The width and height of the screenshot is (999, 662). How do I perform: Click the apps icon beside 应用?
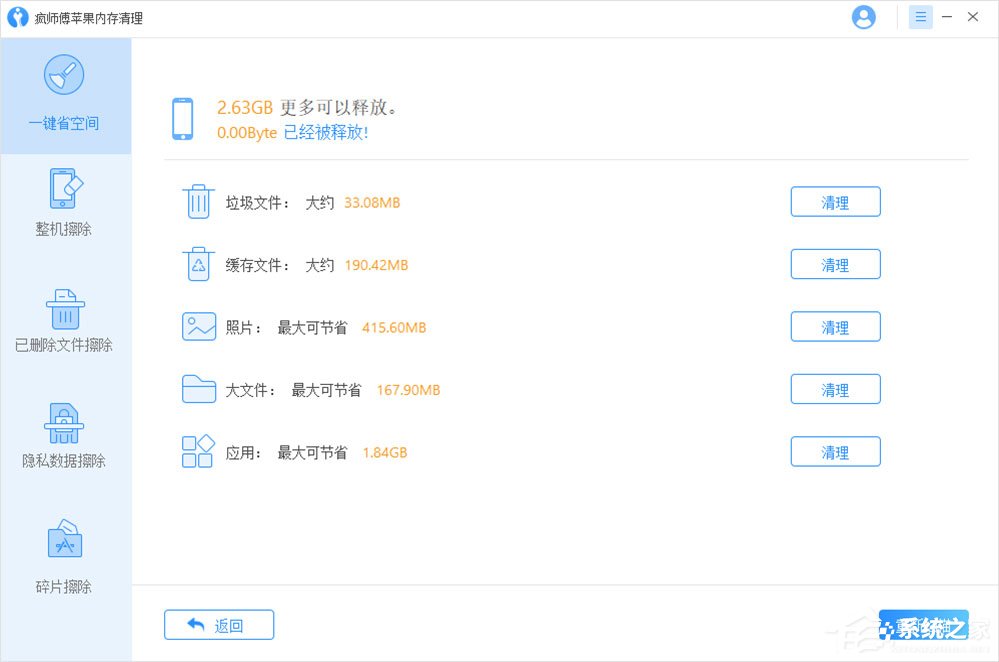coord(198,451)
